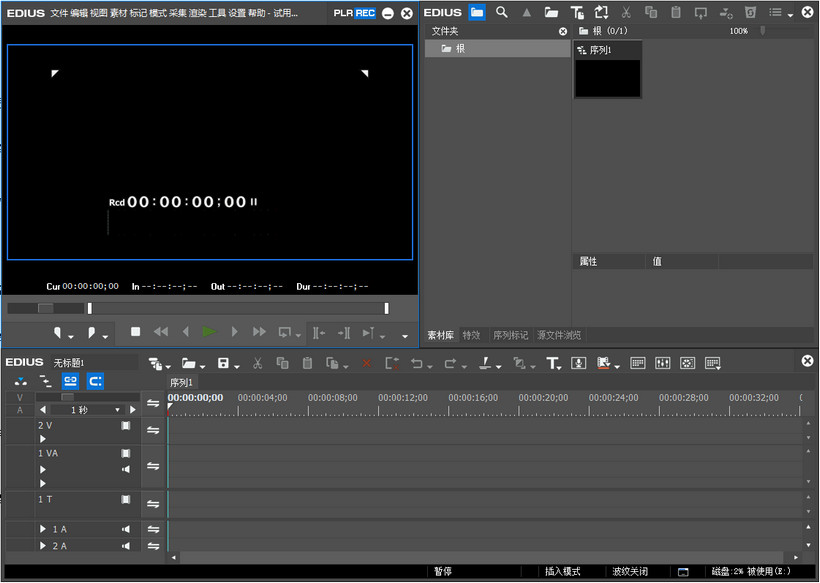
Task: Open the audio mixer icon in the timeline toolbar
Action: pyautogui.click(x=662, y=363)
